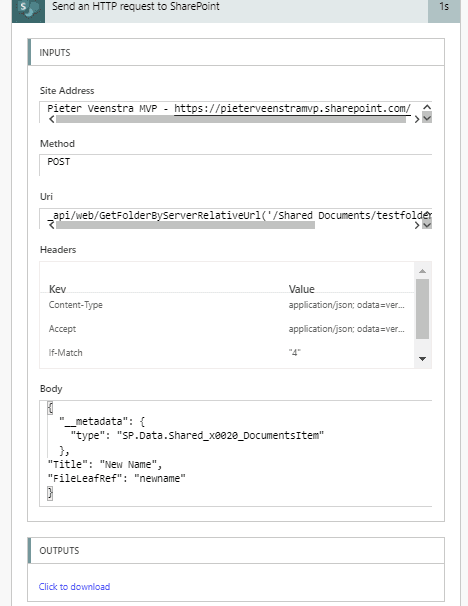This screenshot has height=606, width=468.
Task: Collapse the OUTPUTS section header
Action: pyautogui.click(x=236, y=550)
